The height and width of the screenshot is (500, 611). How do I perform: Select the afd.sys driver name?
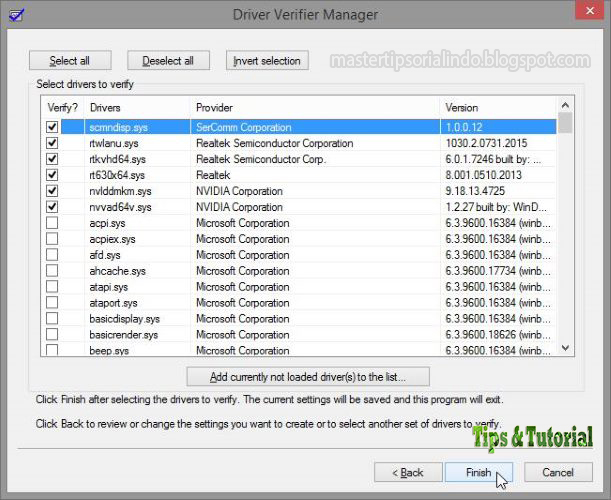click(105, 255)
